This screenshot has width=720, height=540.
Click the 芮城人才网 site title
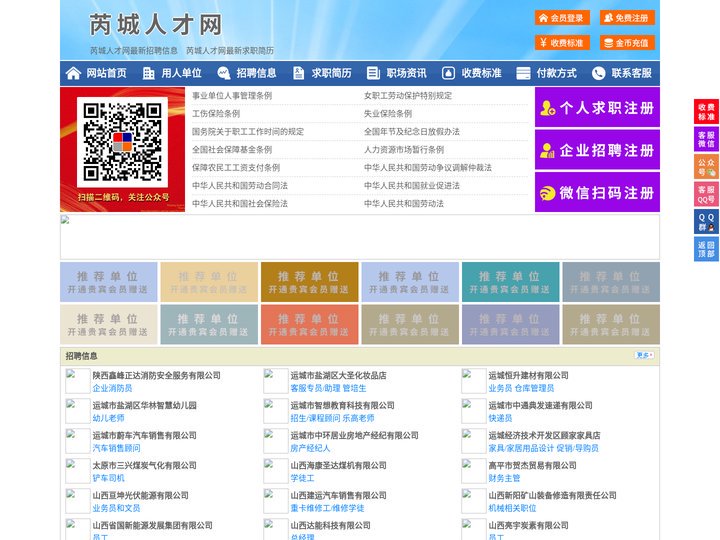(x=156, y=24)
